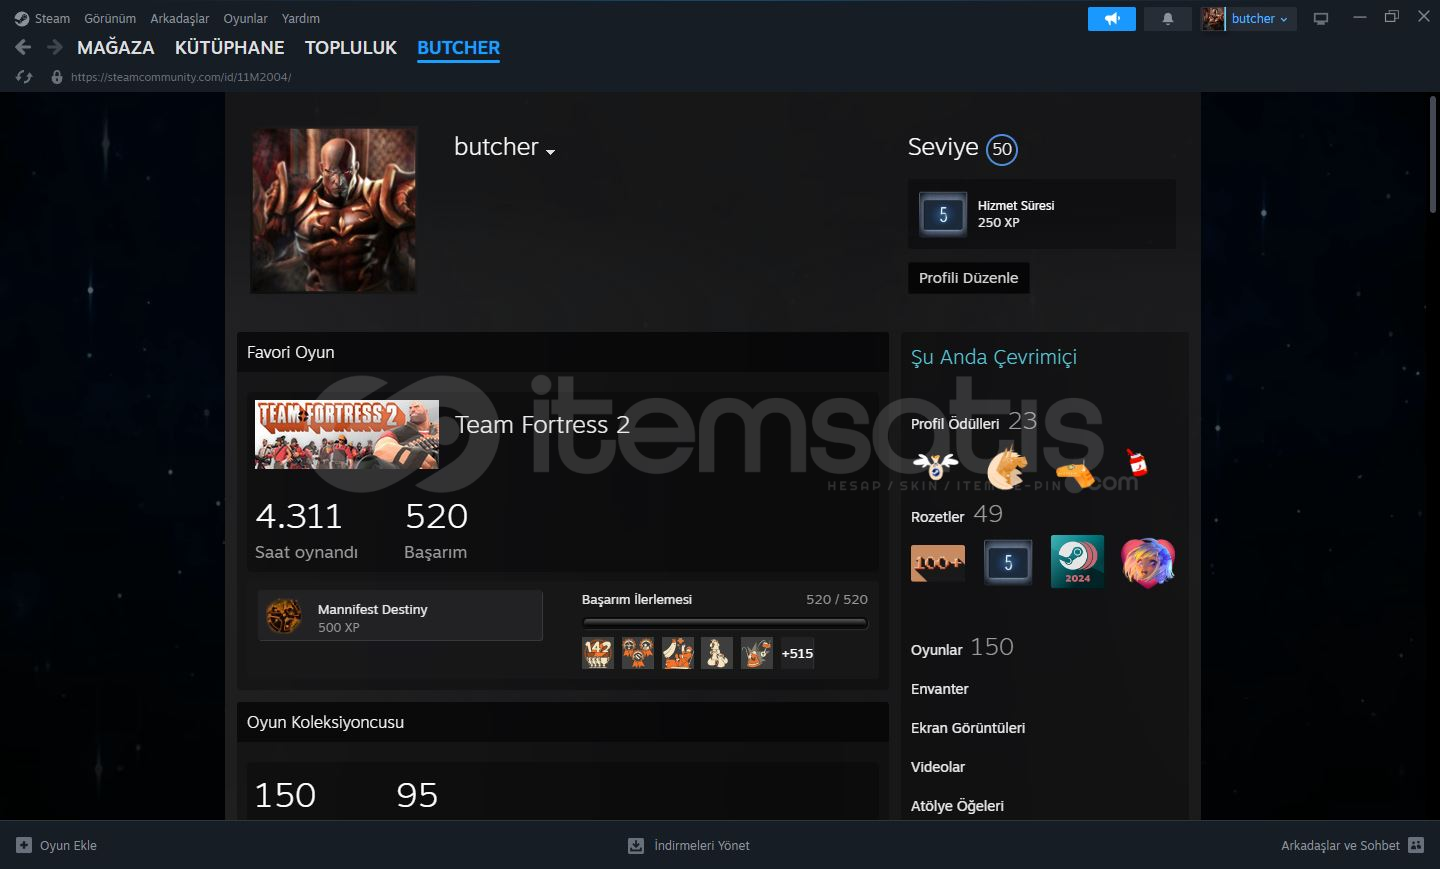The width and height of the screenshot is (1440, 869).
Task: Click the winged Steam money bag award
Action: [x=935, y=466]
